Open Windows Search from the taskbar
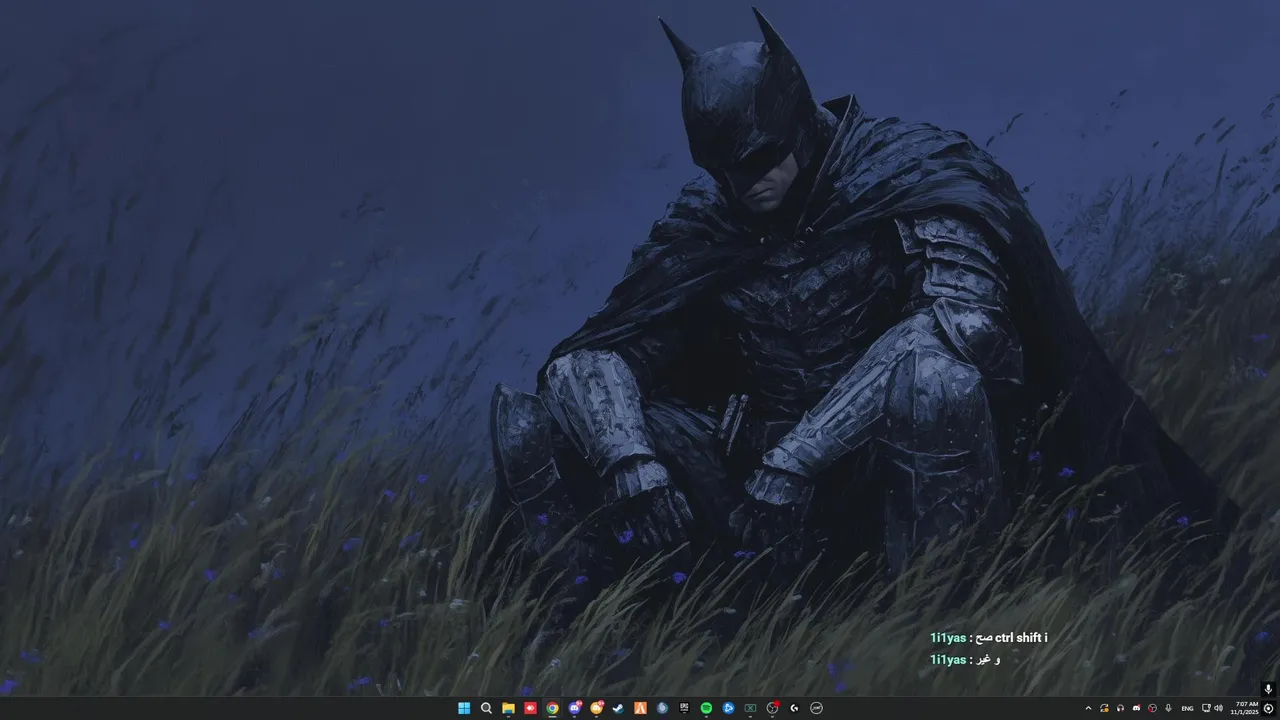Screen dimensions: 1280x720 [x=486, y=708]
